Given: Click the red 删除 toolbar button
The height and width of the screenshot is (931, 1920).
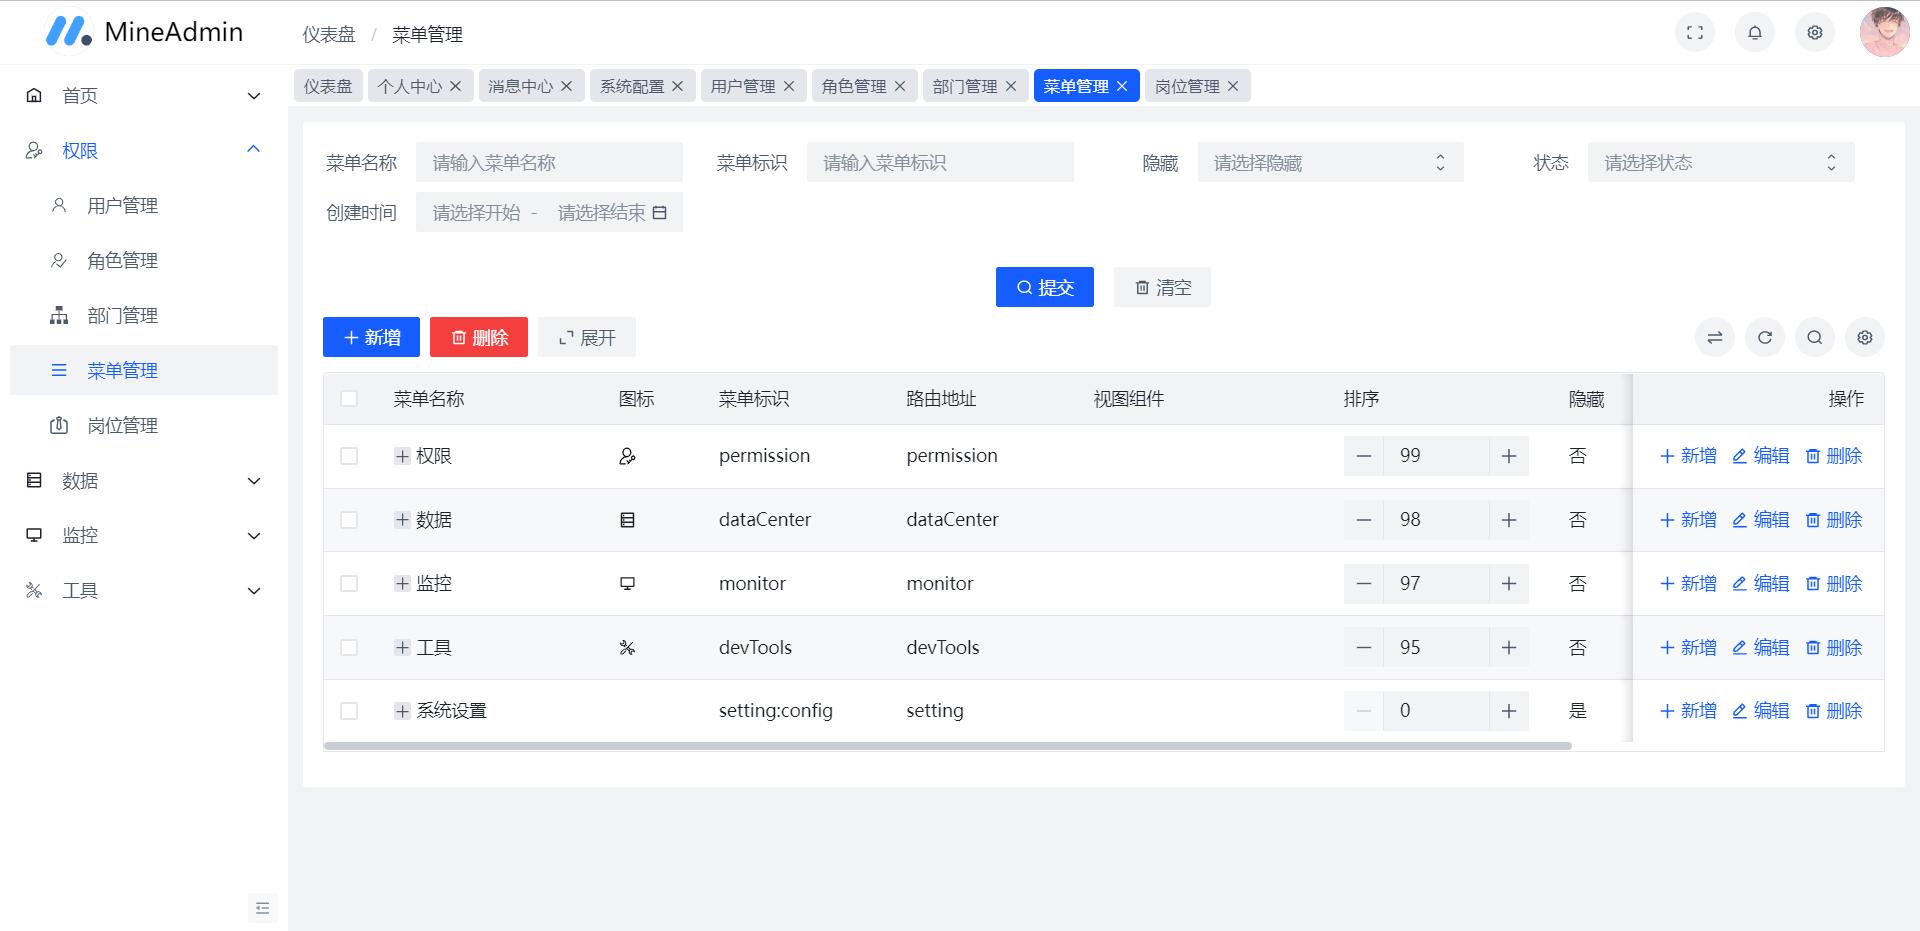Looking at the screenshot, I should tap(479, 338).
